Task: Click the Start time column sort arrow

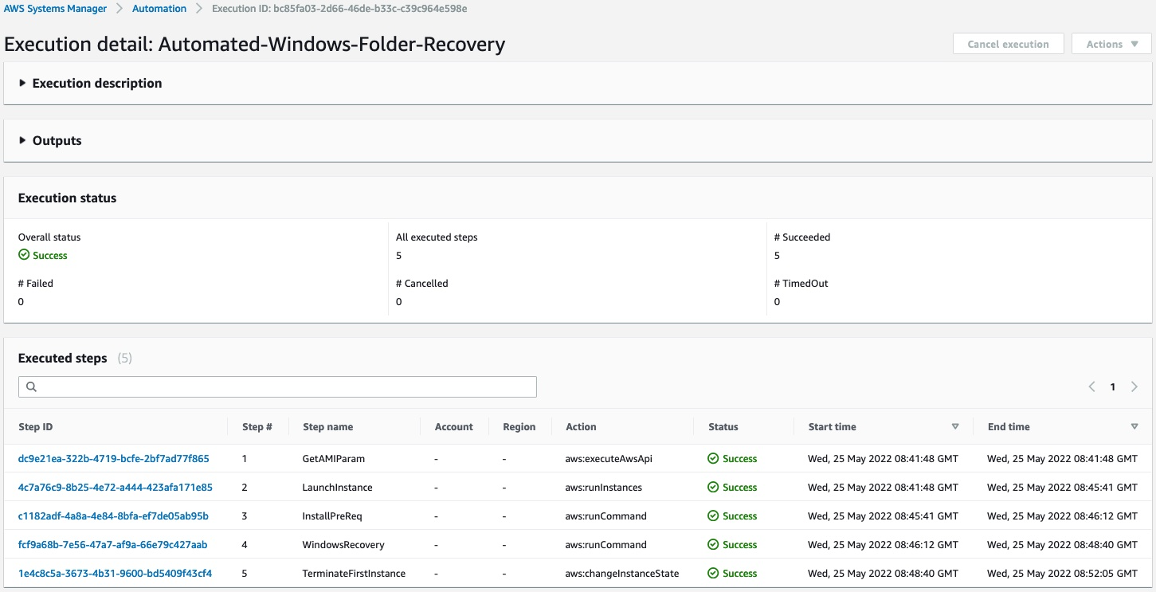Action: [x=955, y=426]
